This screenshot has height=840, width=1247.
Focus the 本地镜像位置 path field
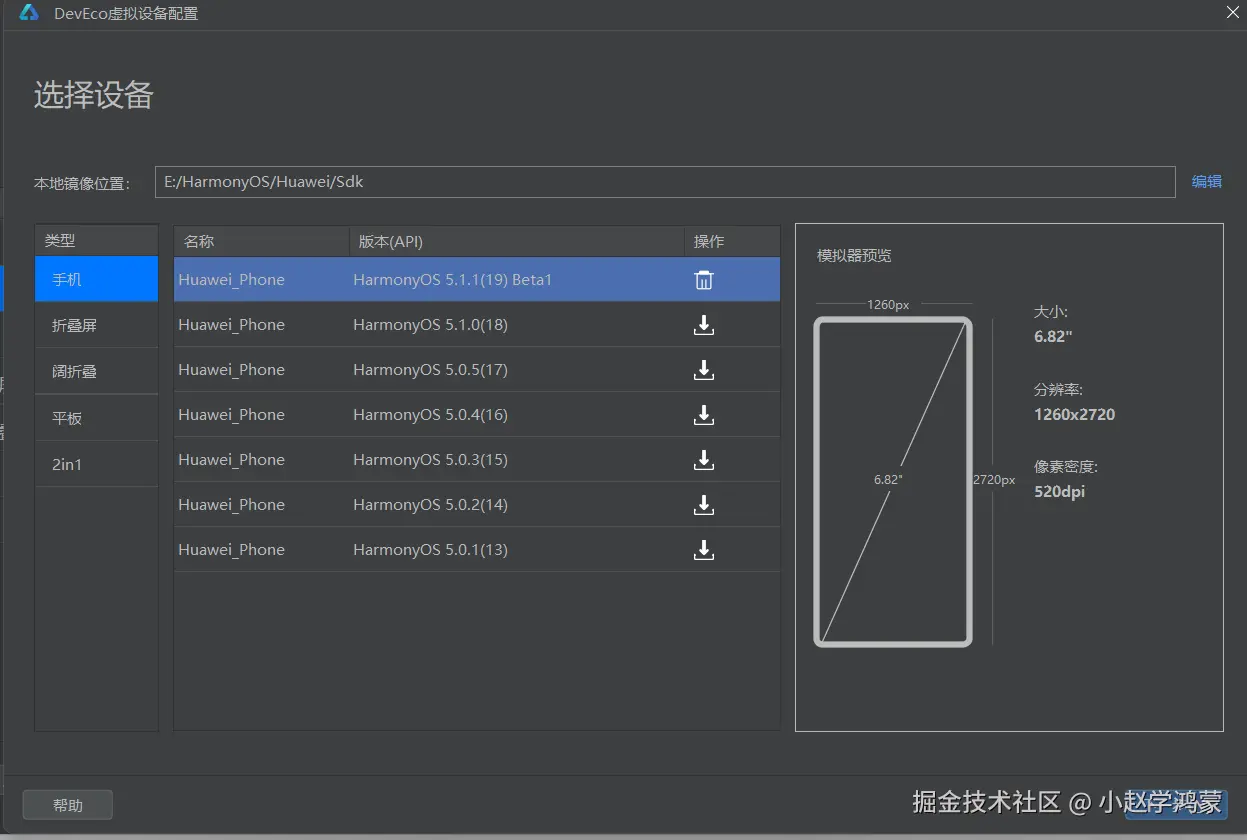(665, 182)
